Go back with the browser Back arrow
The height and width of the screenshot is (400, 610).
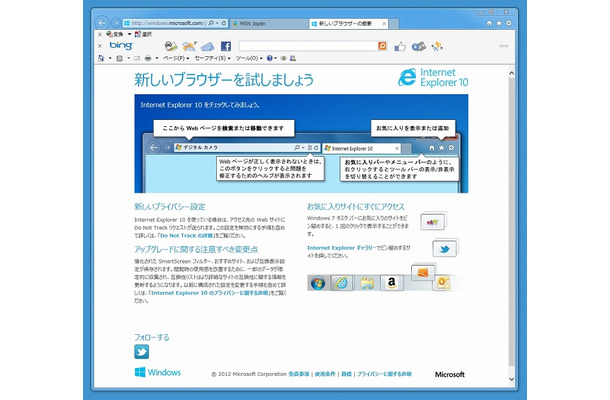coord(102,23)
